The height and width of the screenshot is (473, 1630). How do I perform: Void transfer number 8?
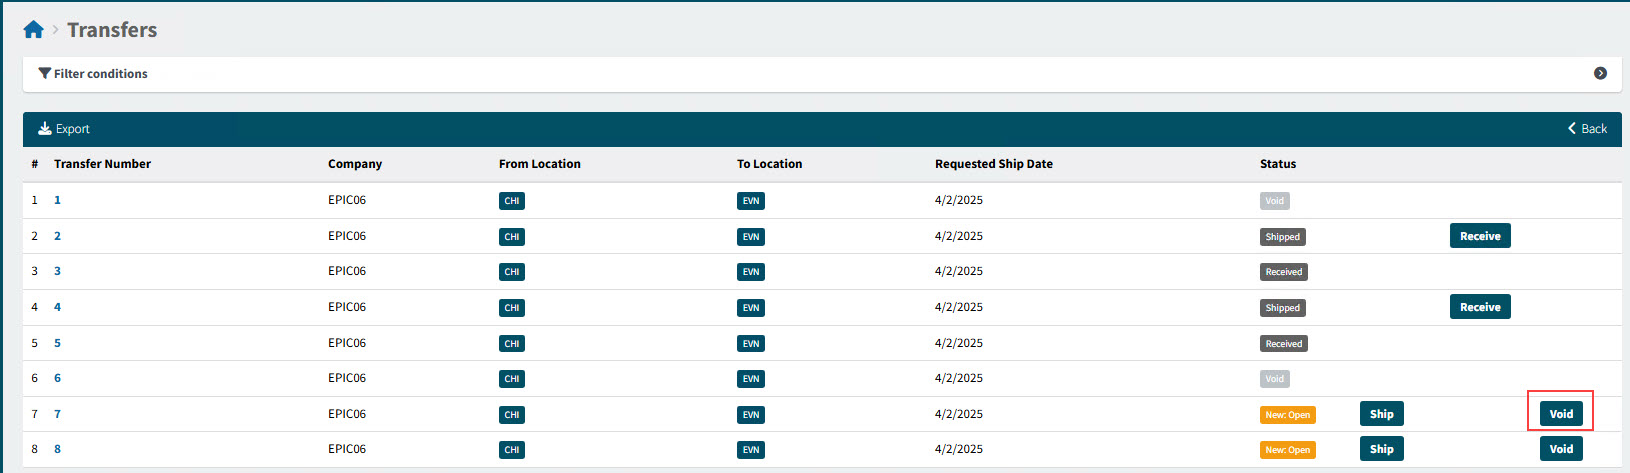coord(1561,449)
